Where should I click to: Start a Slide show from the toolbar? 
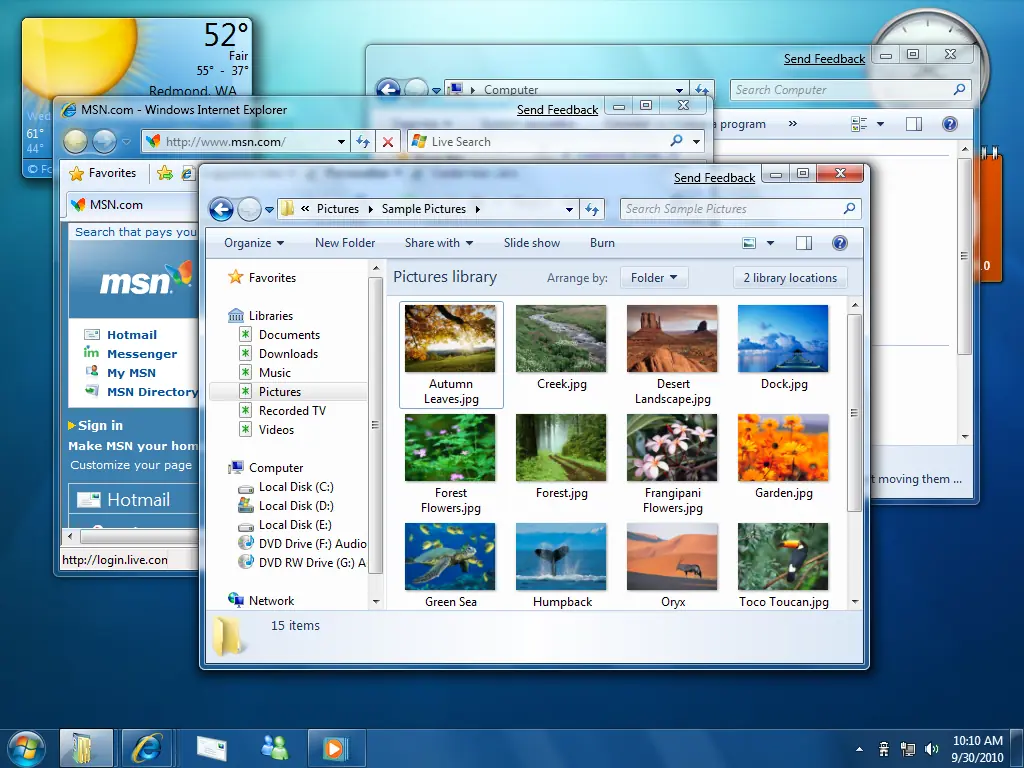(x=531, y=242)
